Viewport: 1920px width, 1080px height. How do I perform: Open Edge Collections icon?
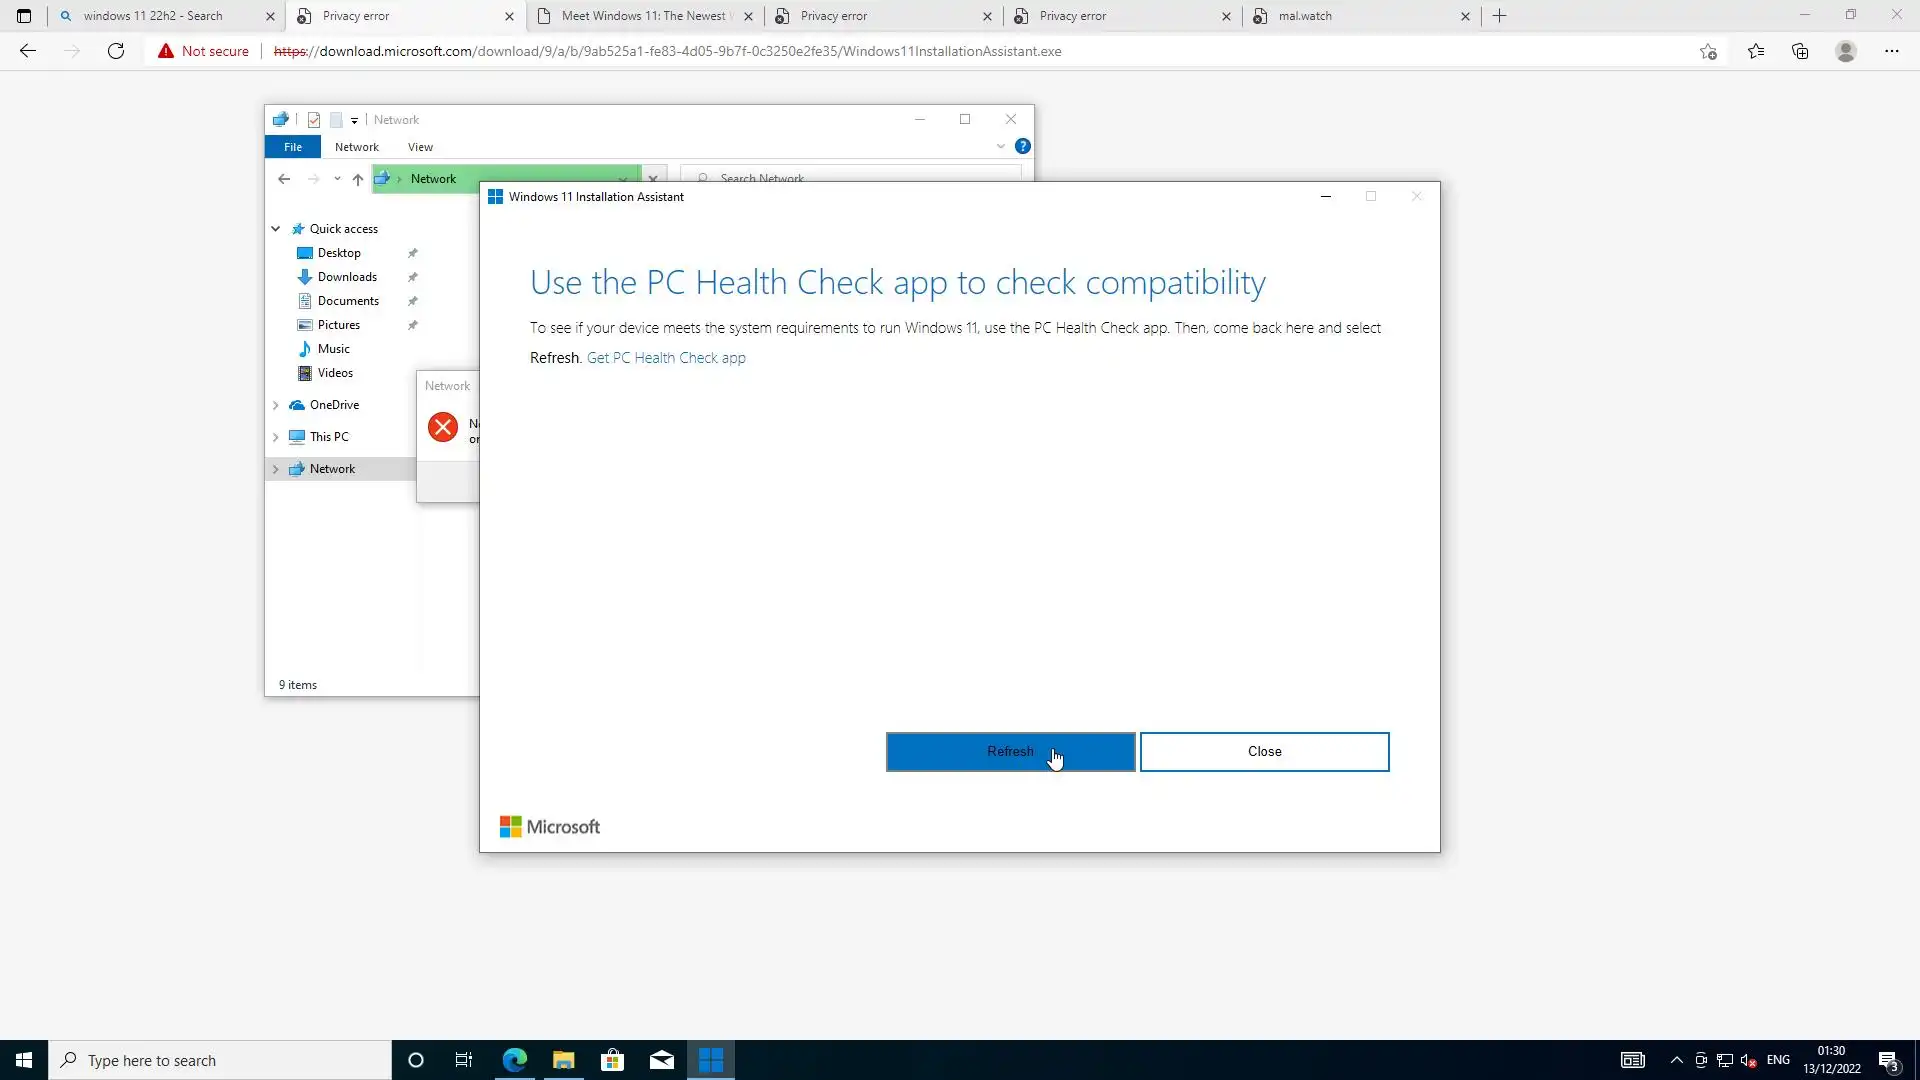tap(1800, 51)
